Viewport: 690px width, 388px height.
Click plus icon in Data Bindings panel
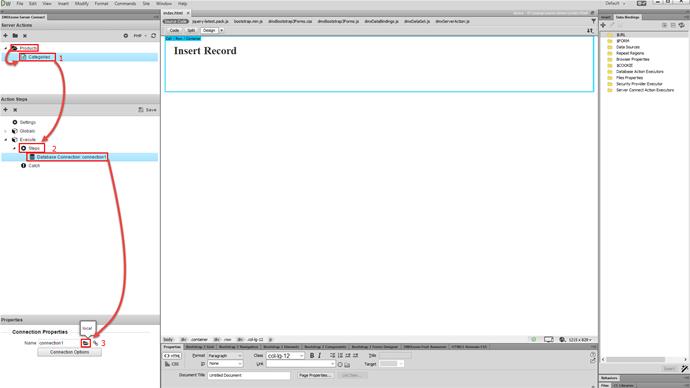click(603, 25)
